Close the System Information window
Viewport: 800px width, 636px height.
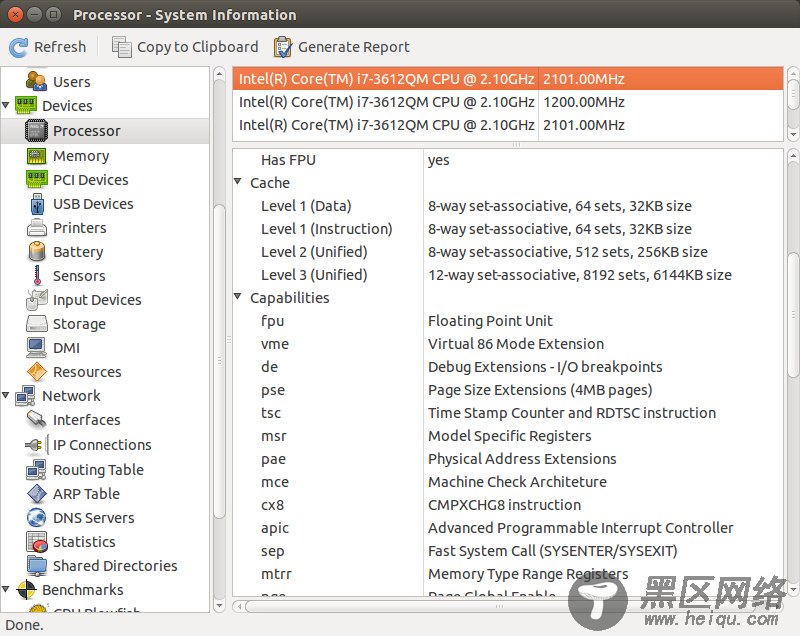[x=15, y=14]
